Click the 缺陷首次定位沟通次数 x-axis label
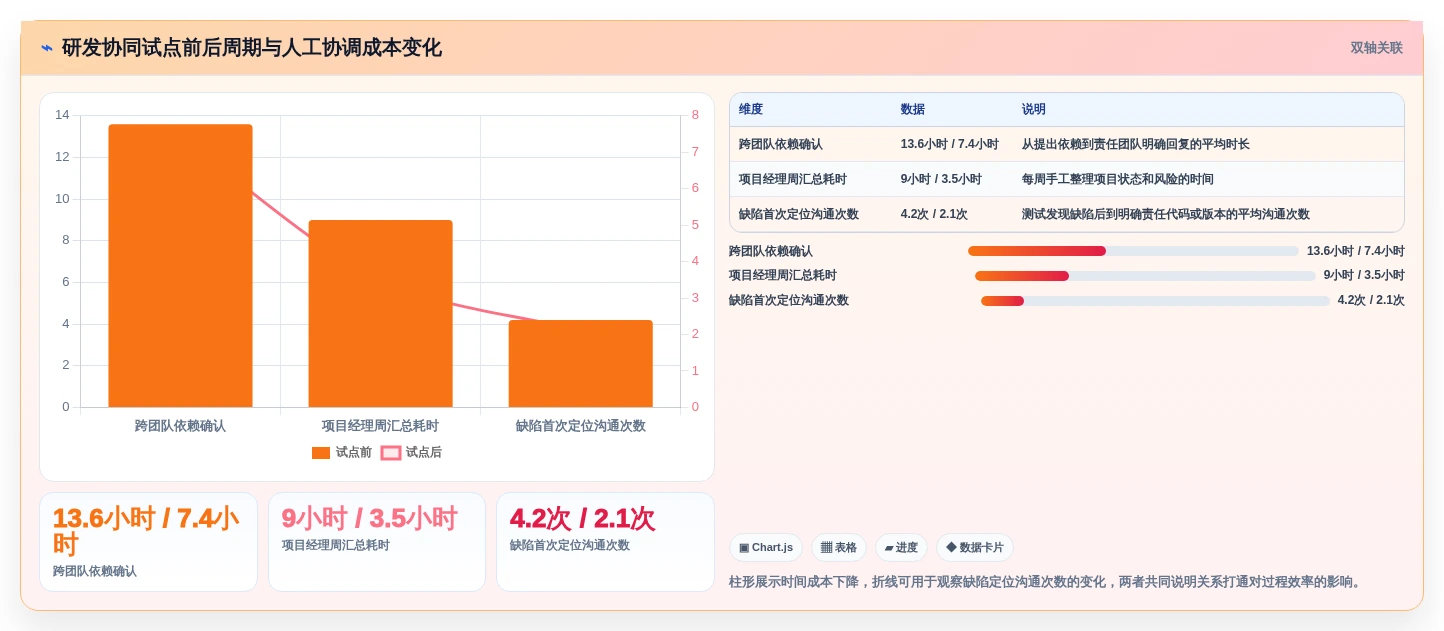 click(580, 426)
